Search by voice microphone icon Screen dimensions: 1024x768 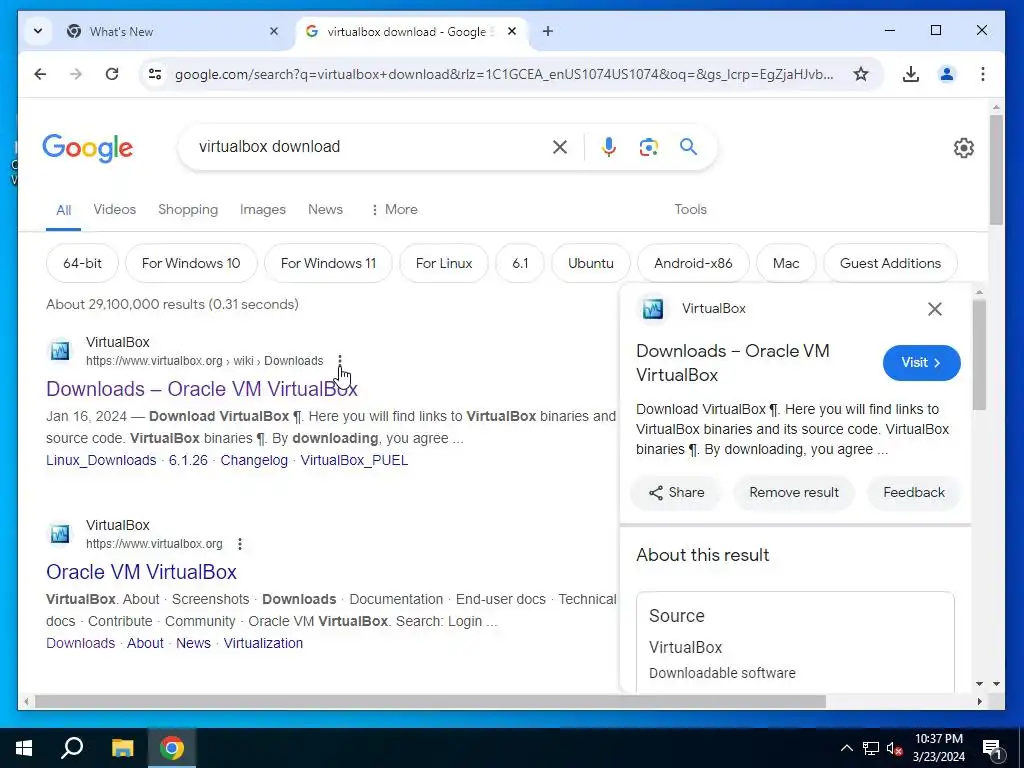click(x=609, y=147)
